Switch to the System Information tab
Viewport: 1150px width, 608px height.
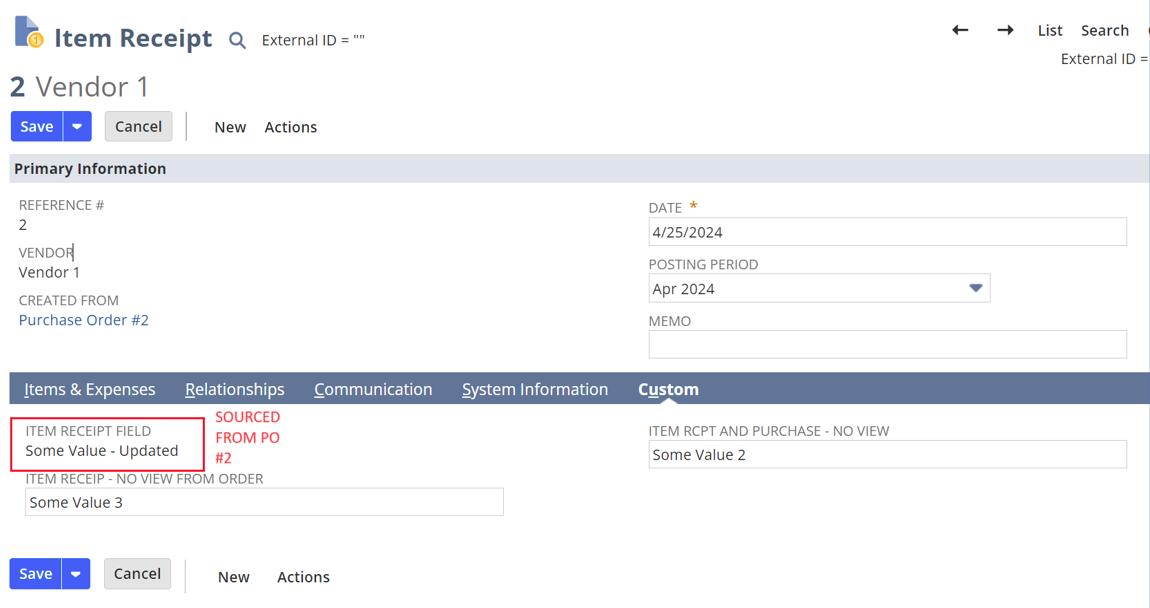(535, 389)
